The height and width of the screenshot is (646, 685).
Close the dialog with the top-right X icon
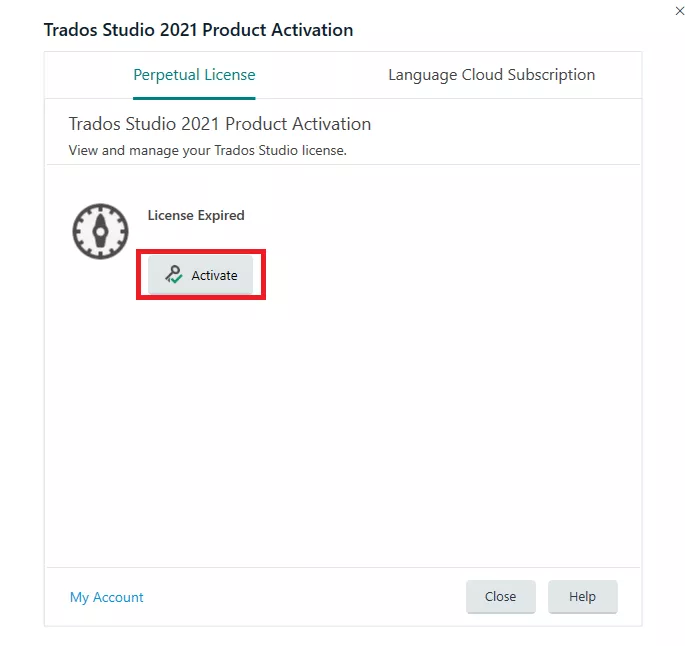pyautogui.click(x=679, y=11)
